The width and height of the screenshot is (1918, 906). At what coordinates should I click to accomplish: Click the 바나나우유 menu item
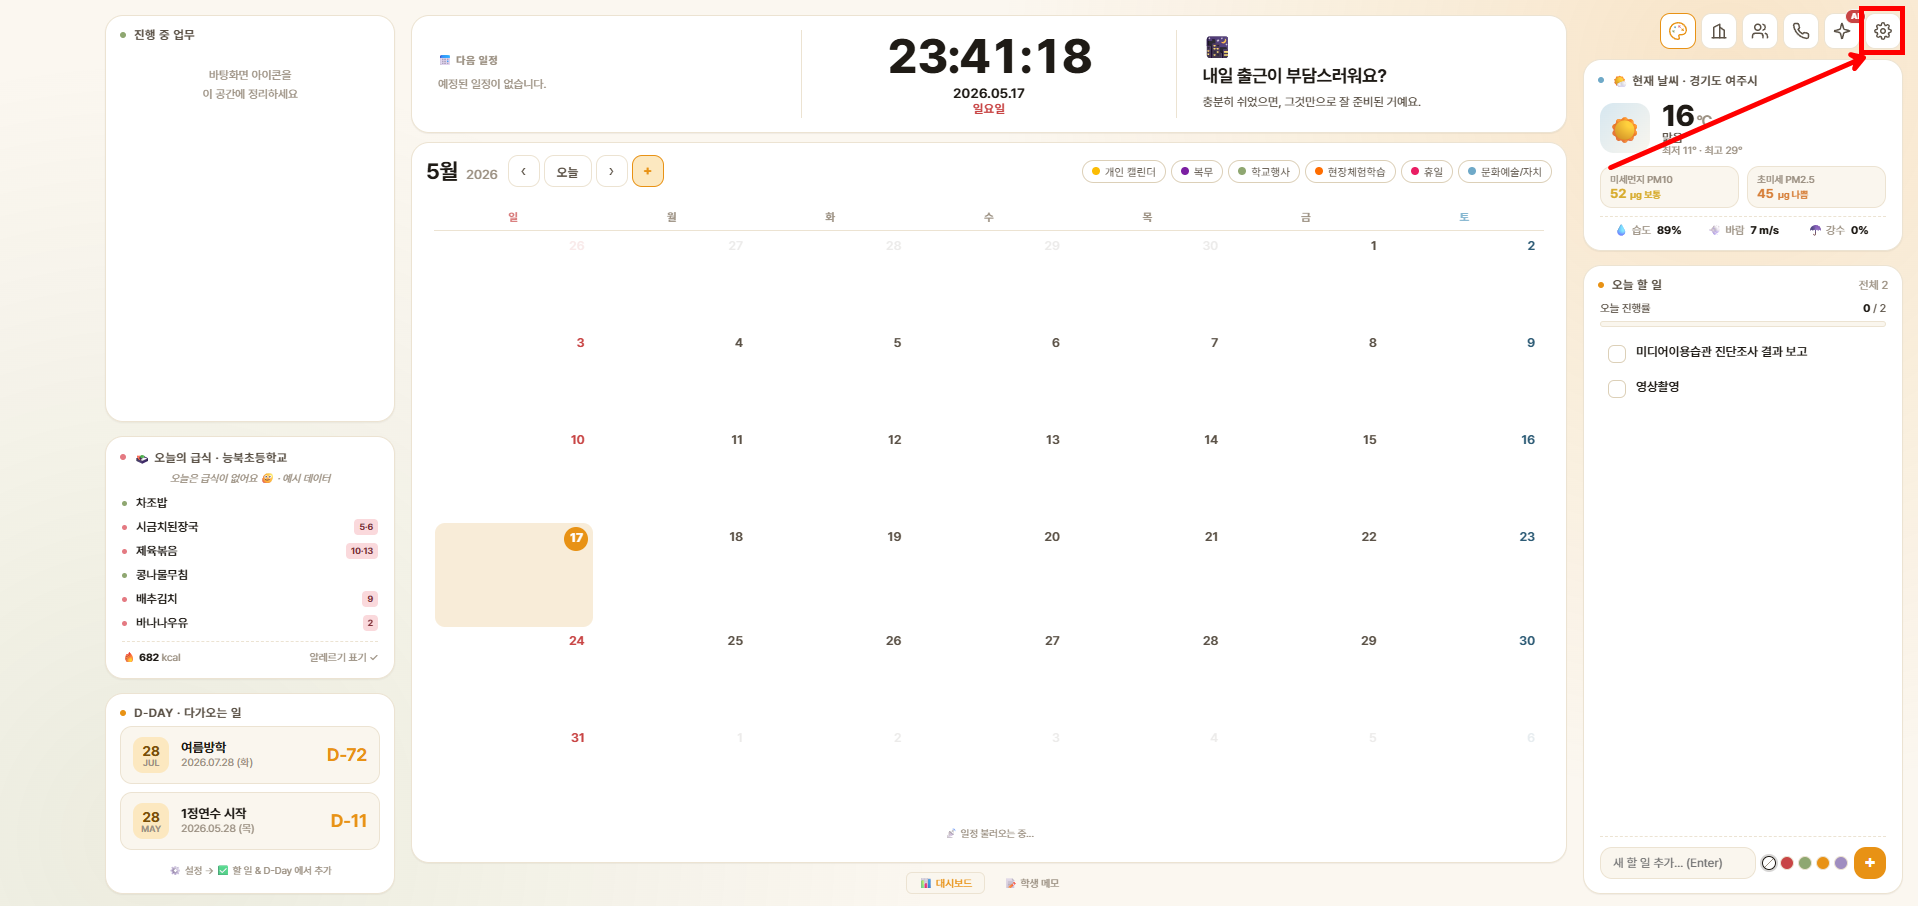[162, 623]
